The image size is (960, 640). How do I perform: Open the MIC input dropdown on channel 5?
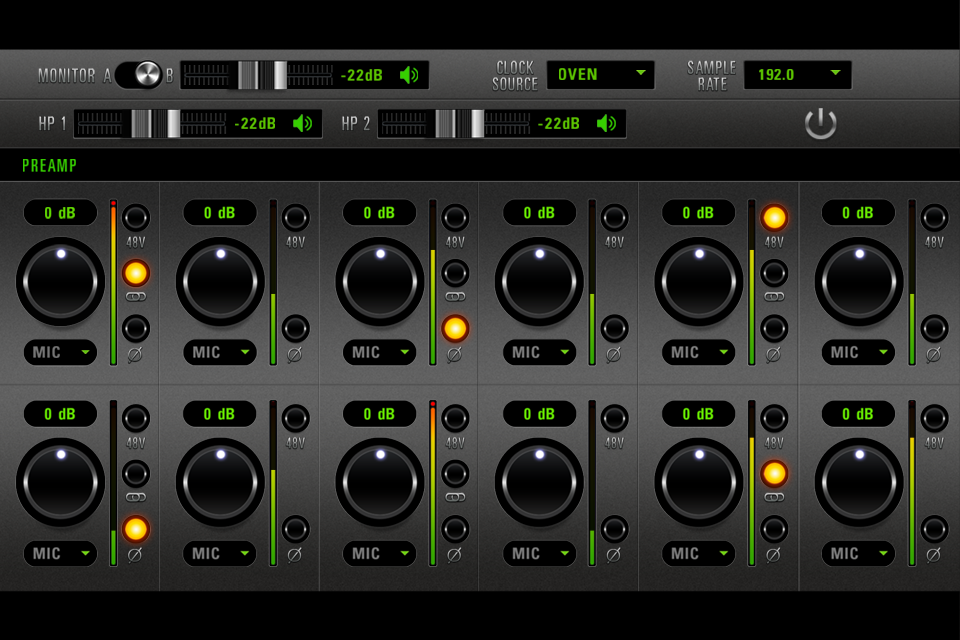[699, 352]
